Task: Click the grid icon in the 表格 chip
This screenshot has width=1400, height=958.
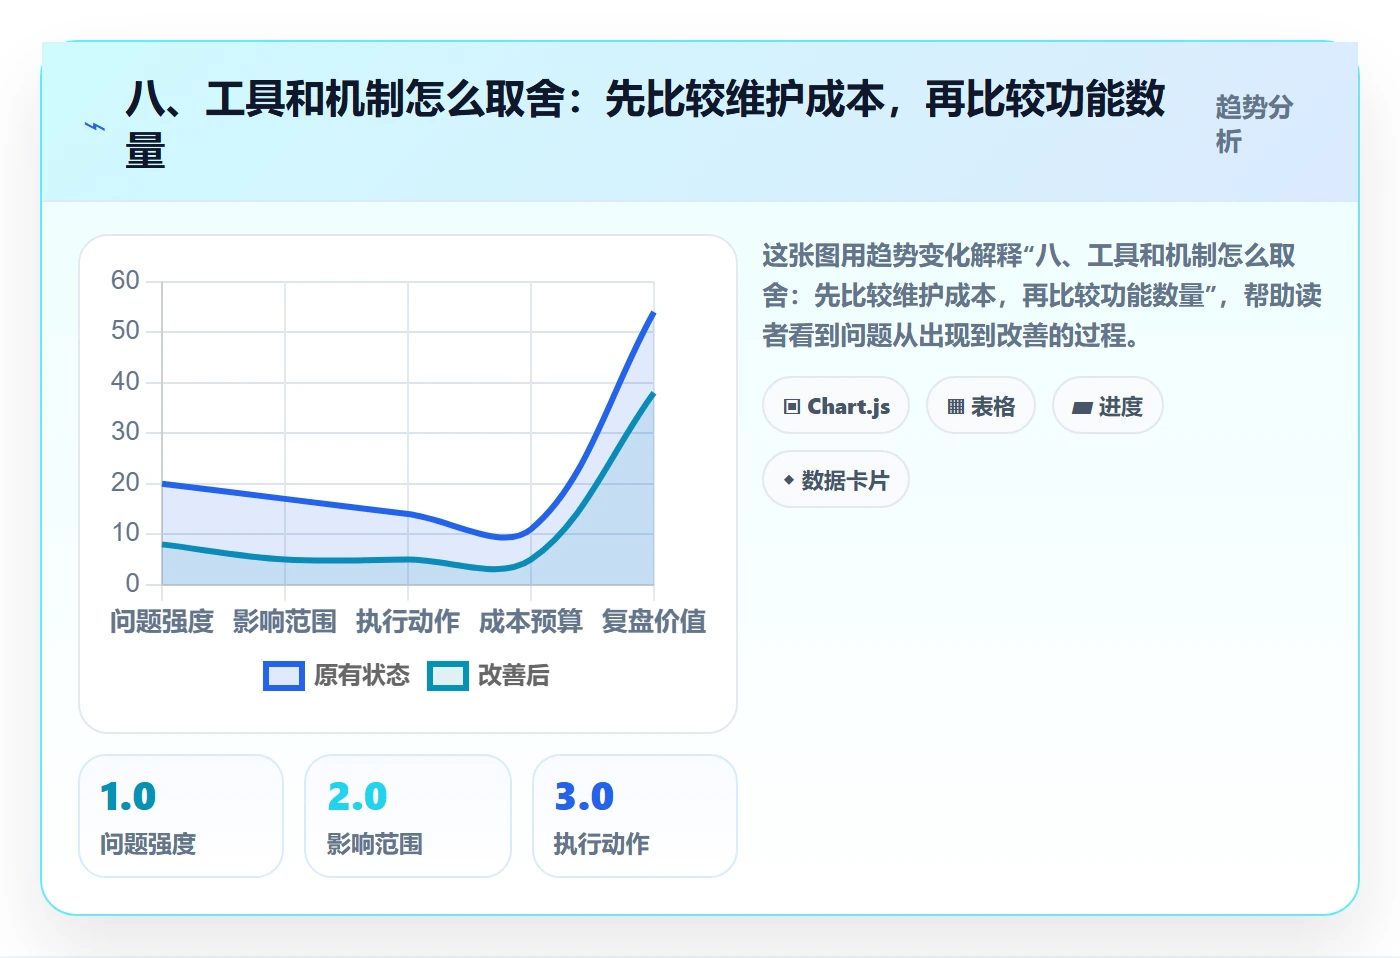Action: (x=956, y=407)
